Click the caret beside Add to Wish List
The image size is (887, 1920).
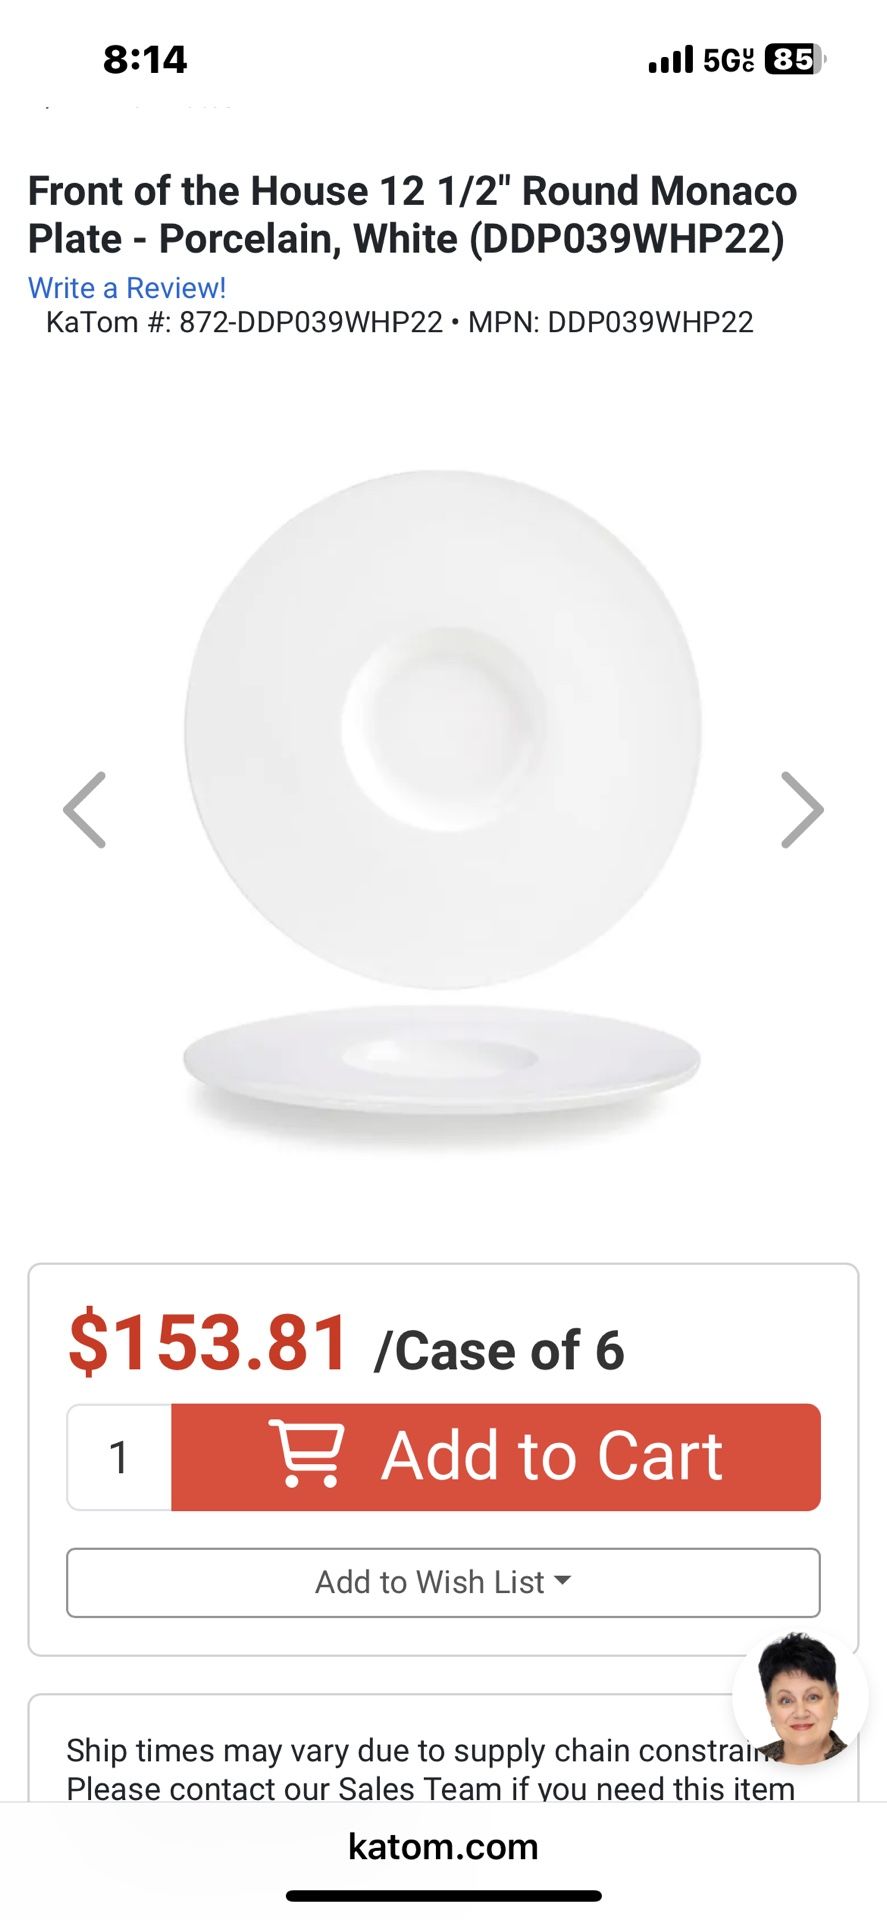(562, 1581)
